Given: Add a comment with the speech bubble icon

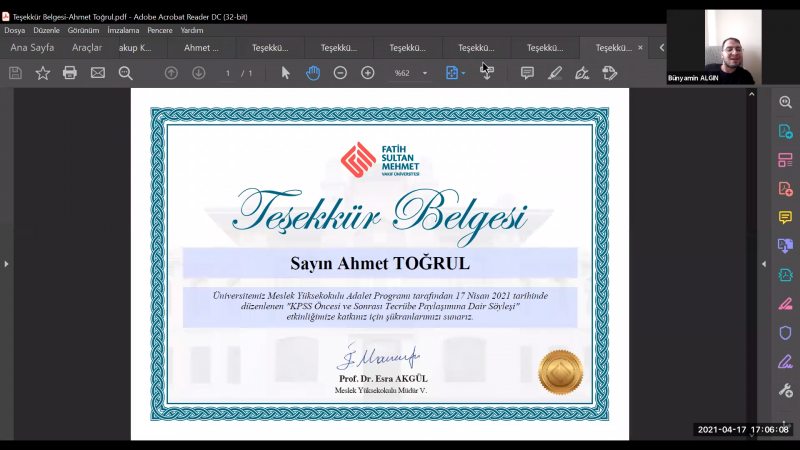Looking at the screenshot, I should pos(527,73).
